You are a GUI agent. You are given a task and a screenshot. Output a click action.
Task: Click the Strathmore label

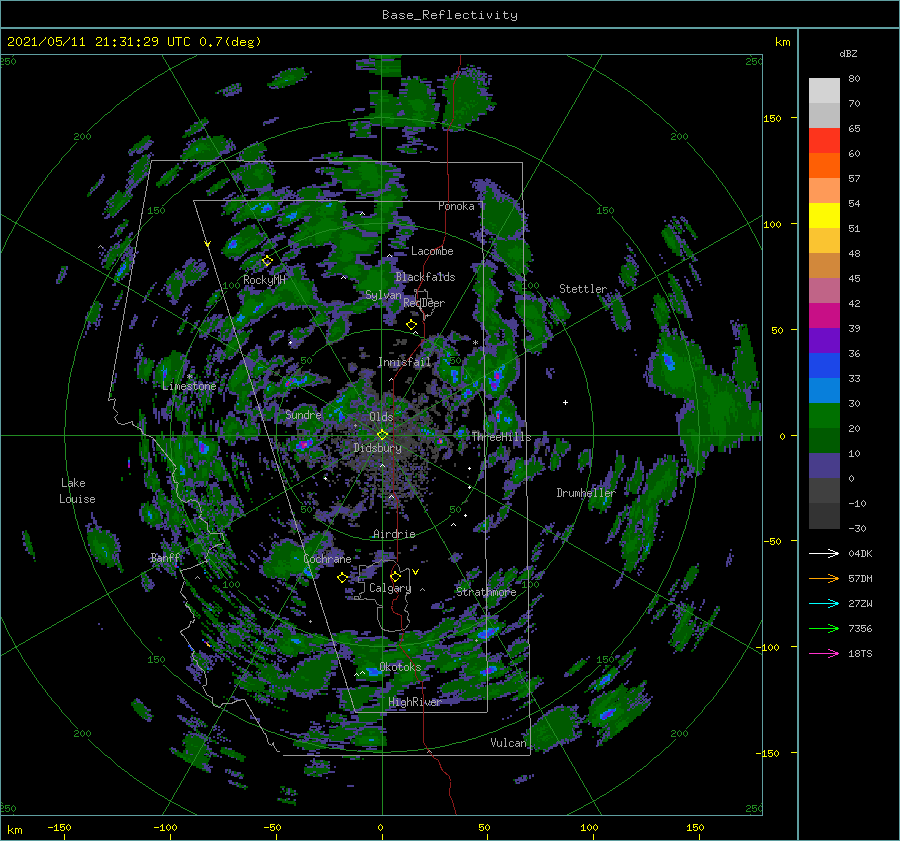click(486, 592)
